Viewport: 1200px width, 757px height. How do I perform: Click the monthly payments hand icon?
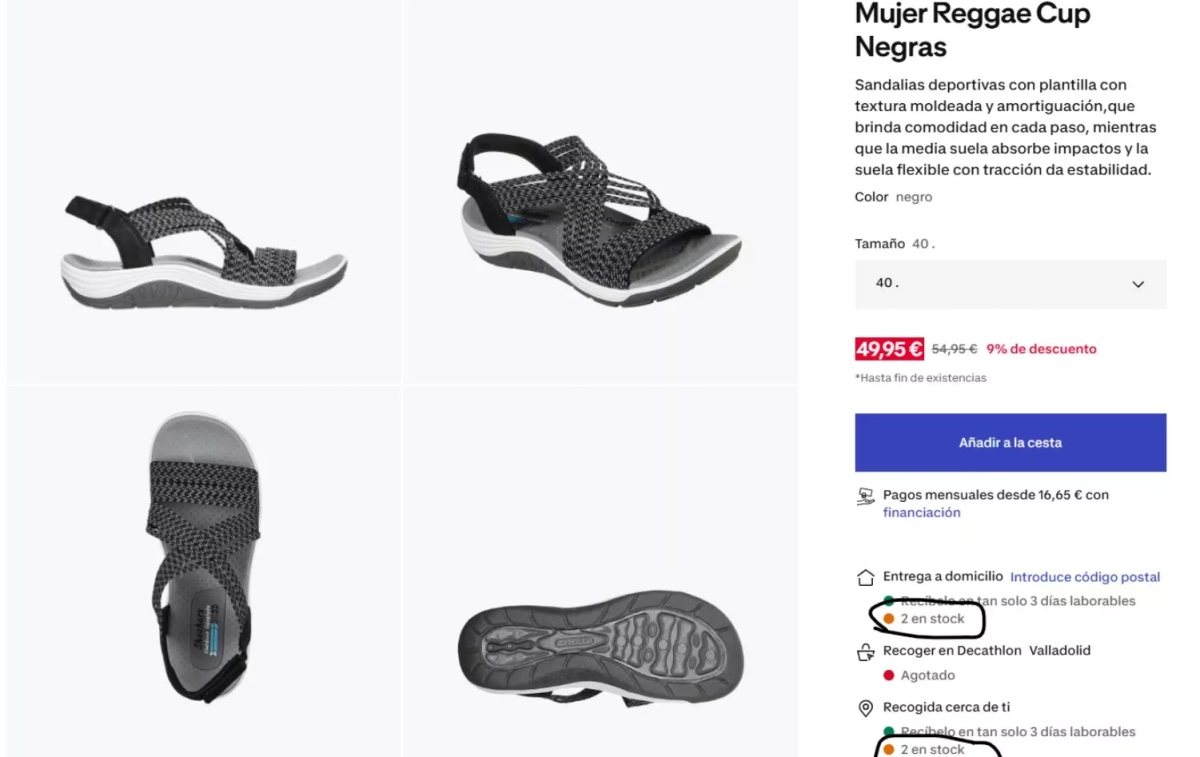pyautogui.click(x=866, y=496)
